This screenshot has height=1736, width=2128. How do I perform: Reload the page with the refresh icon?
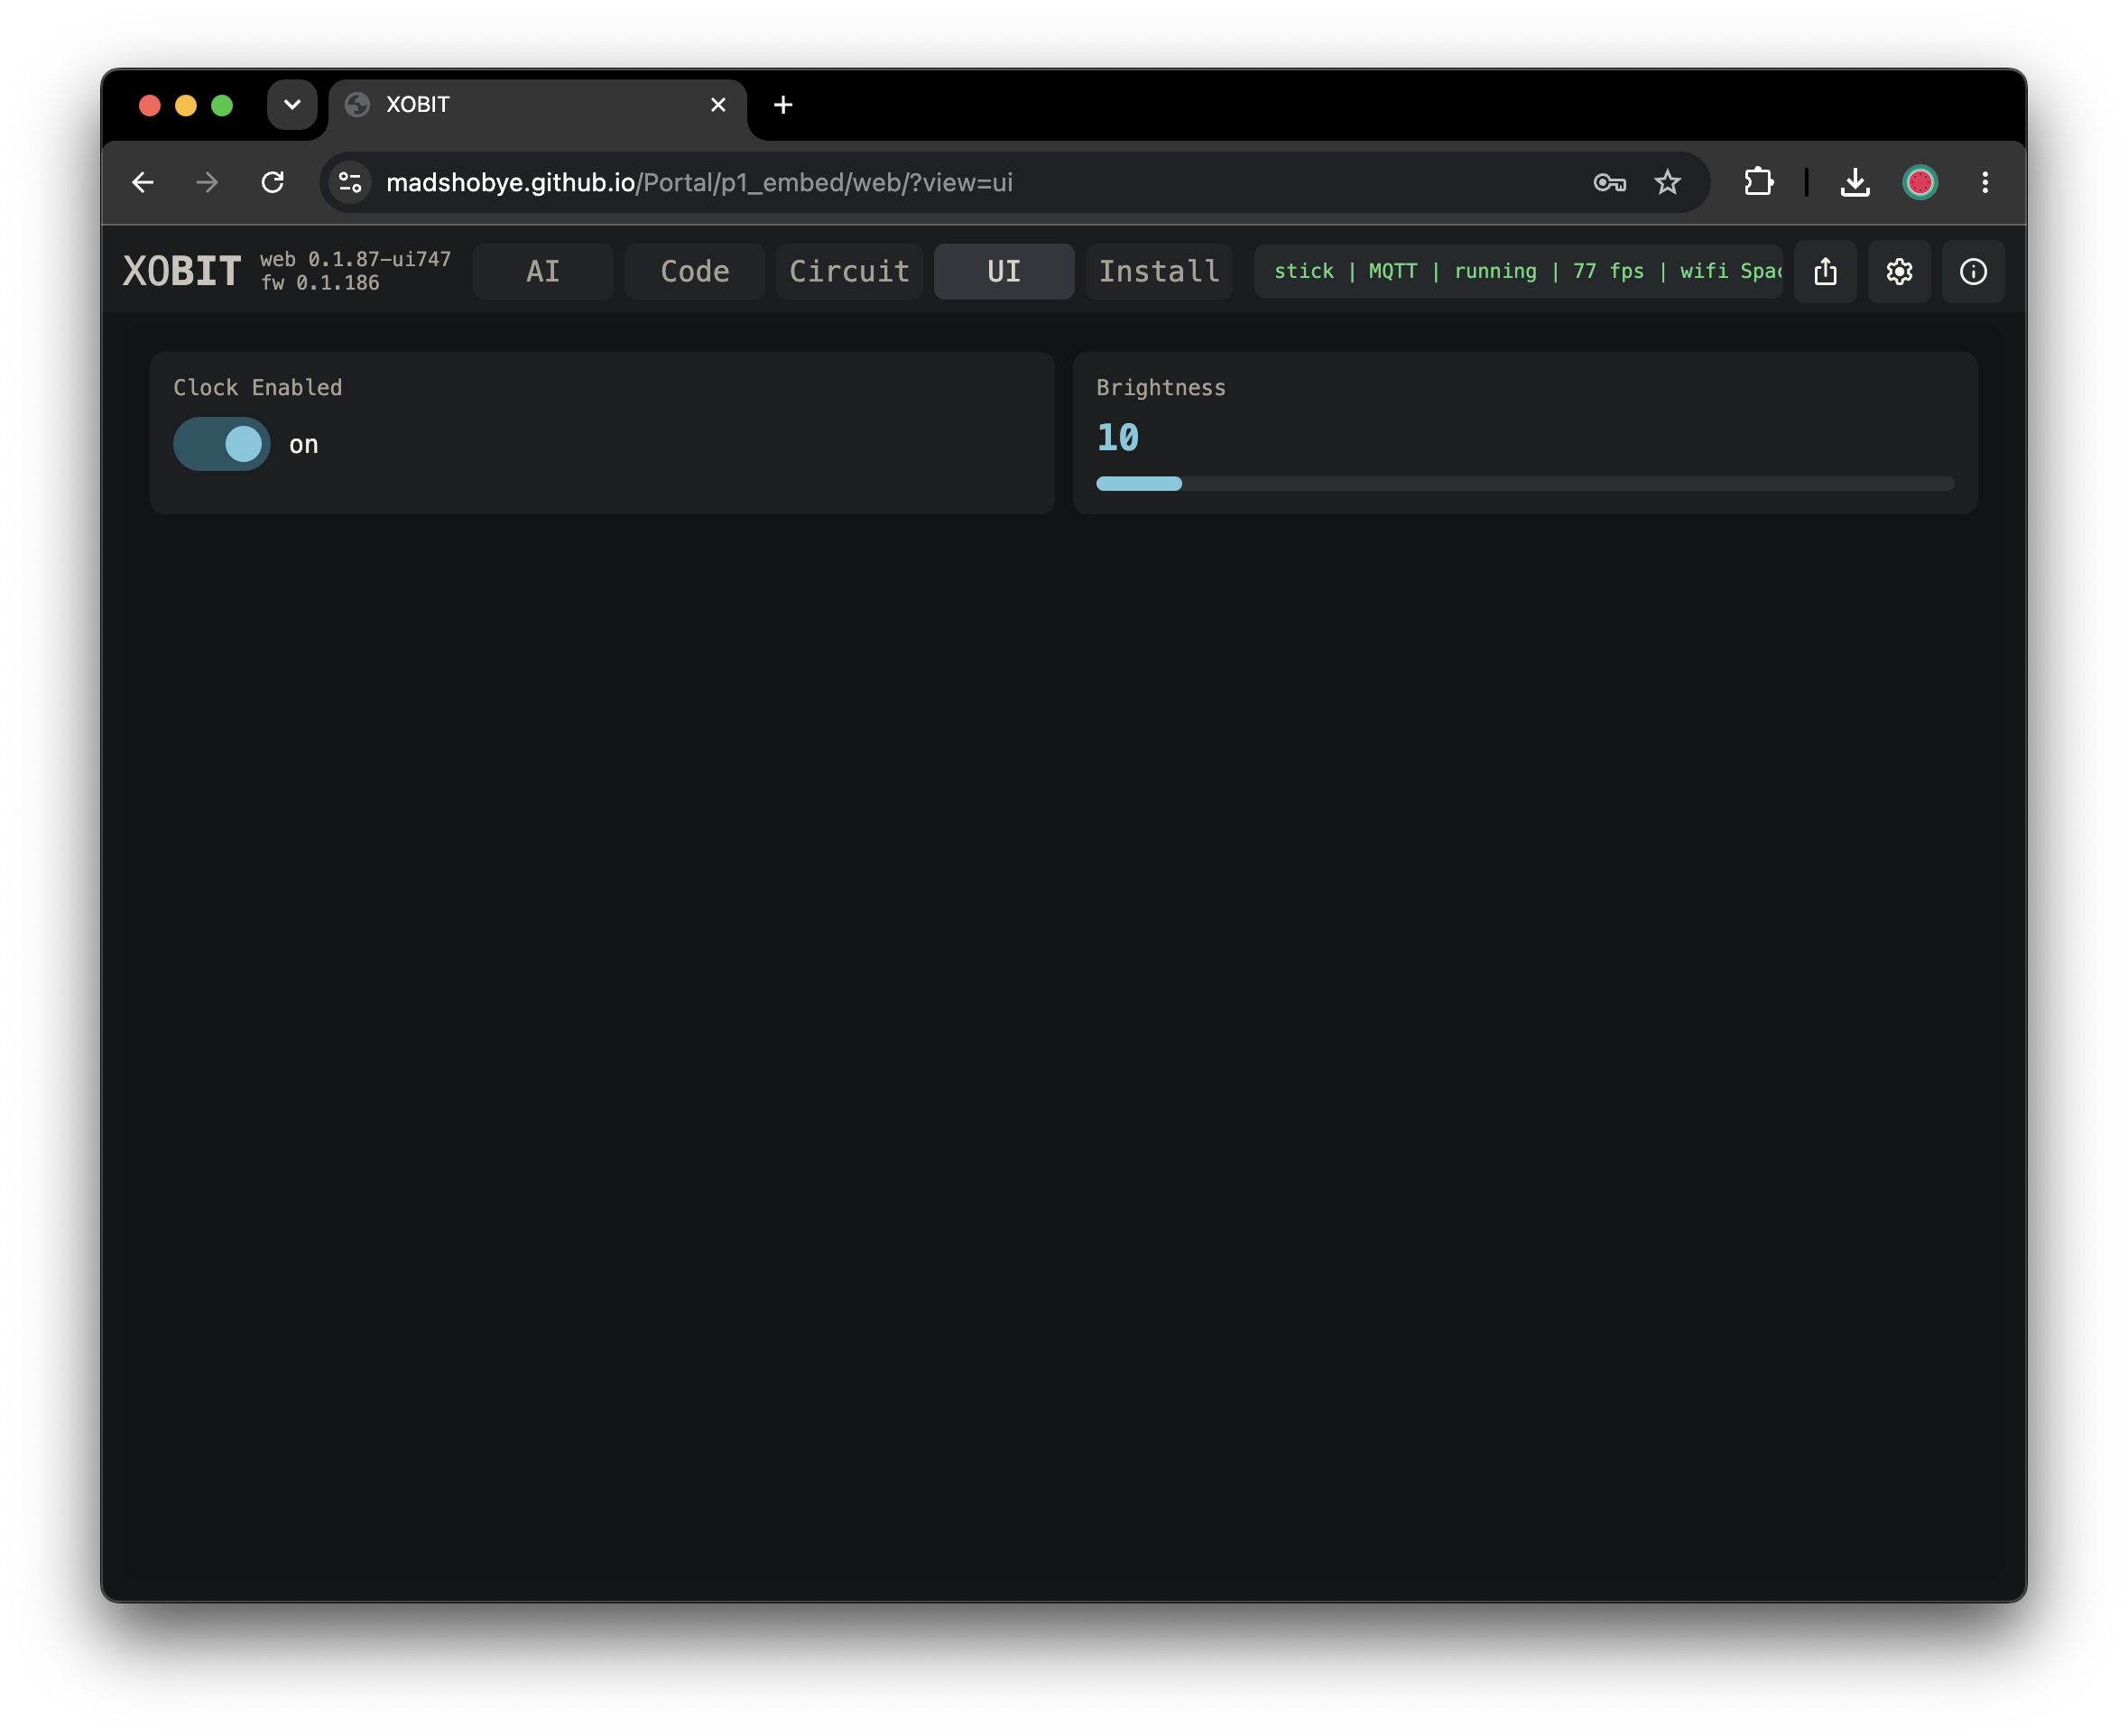click(272, 182)
